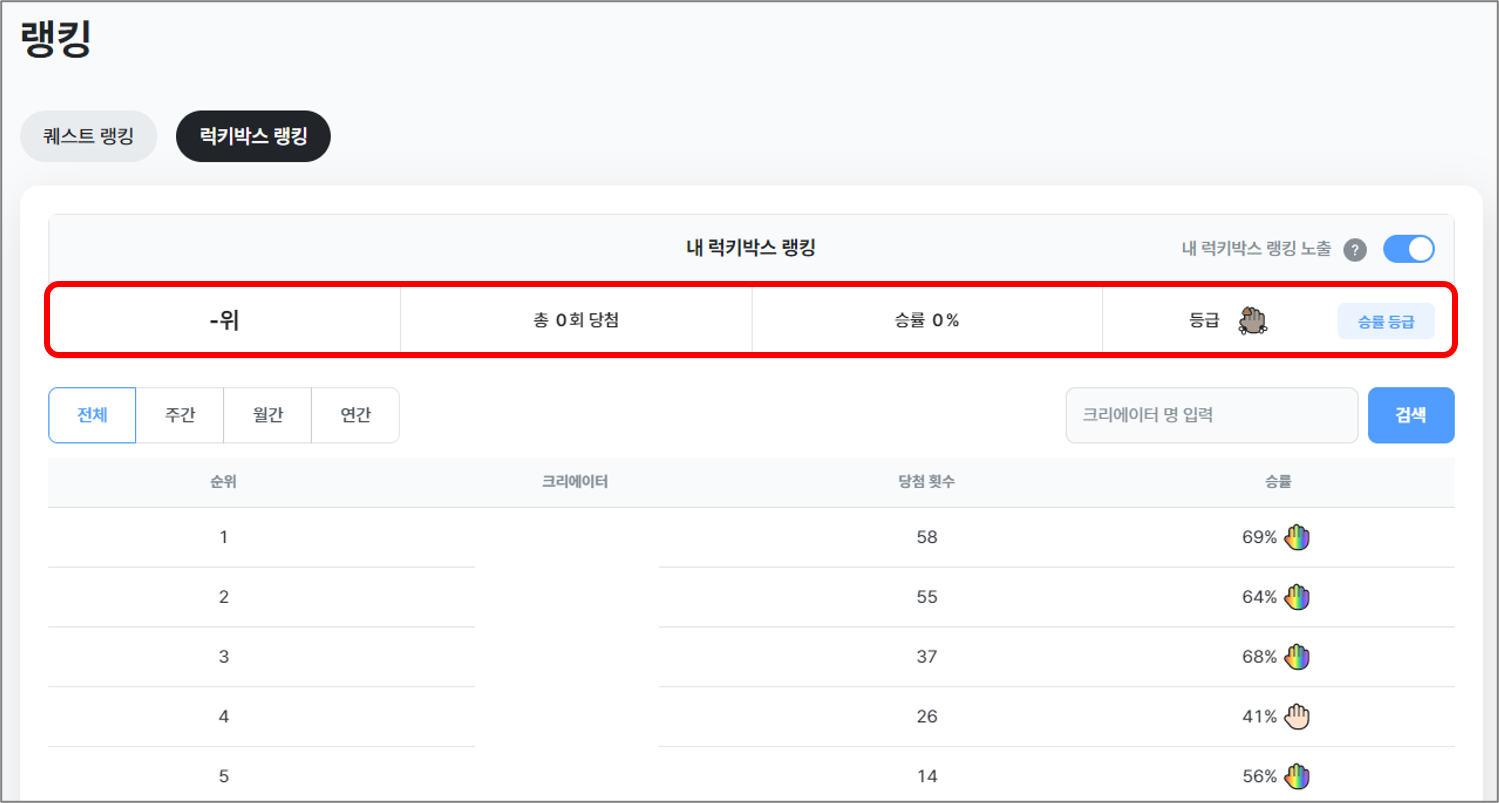Click the 69% win rate text
The width and height of the screenshot is (1499, 803).
click(1259, 537)
